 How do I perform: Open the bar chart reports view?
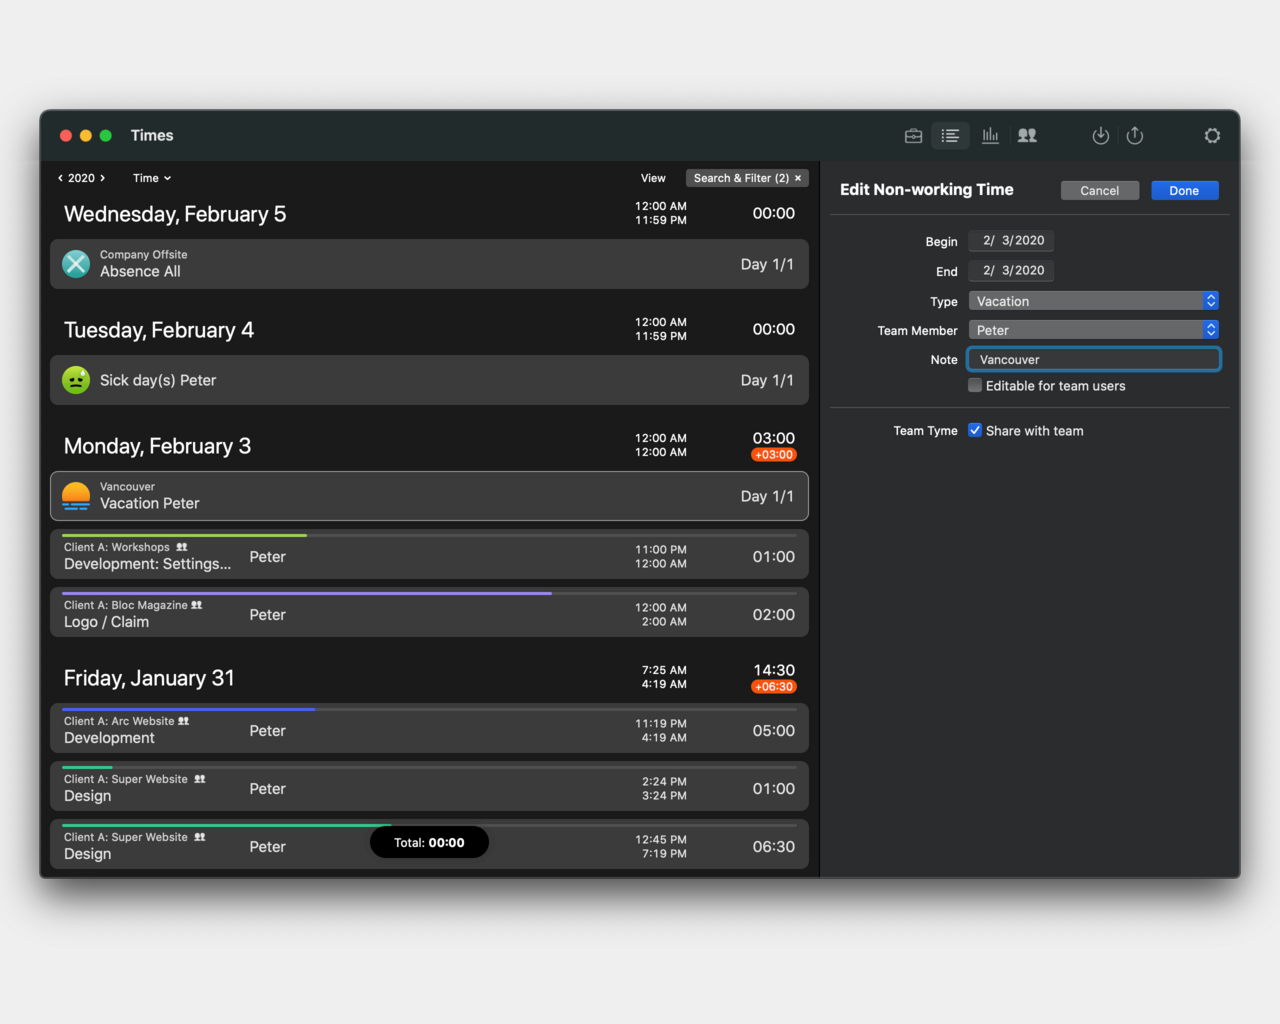(x=990, y=136)
